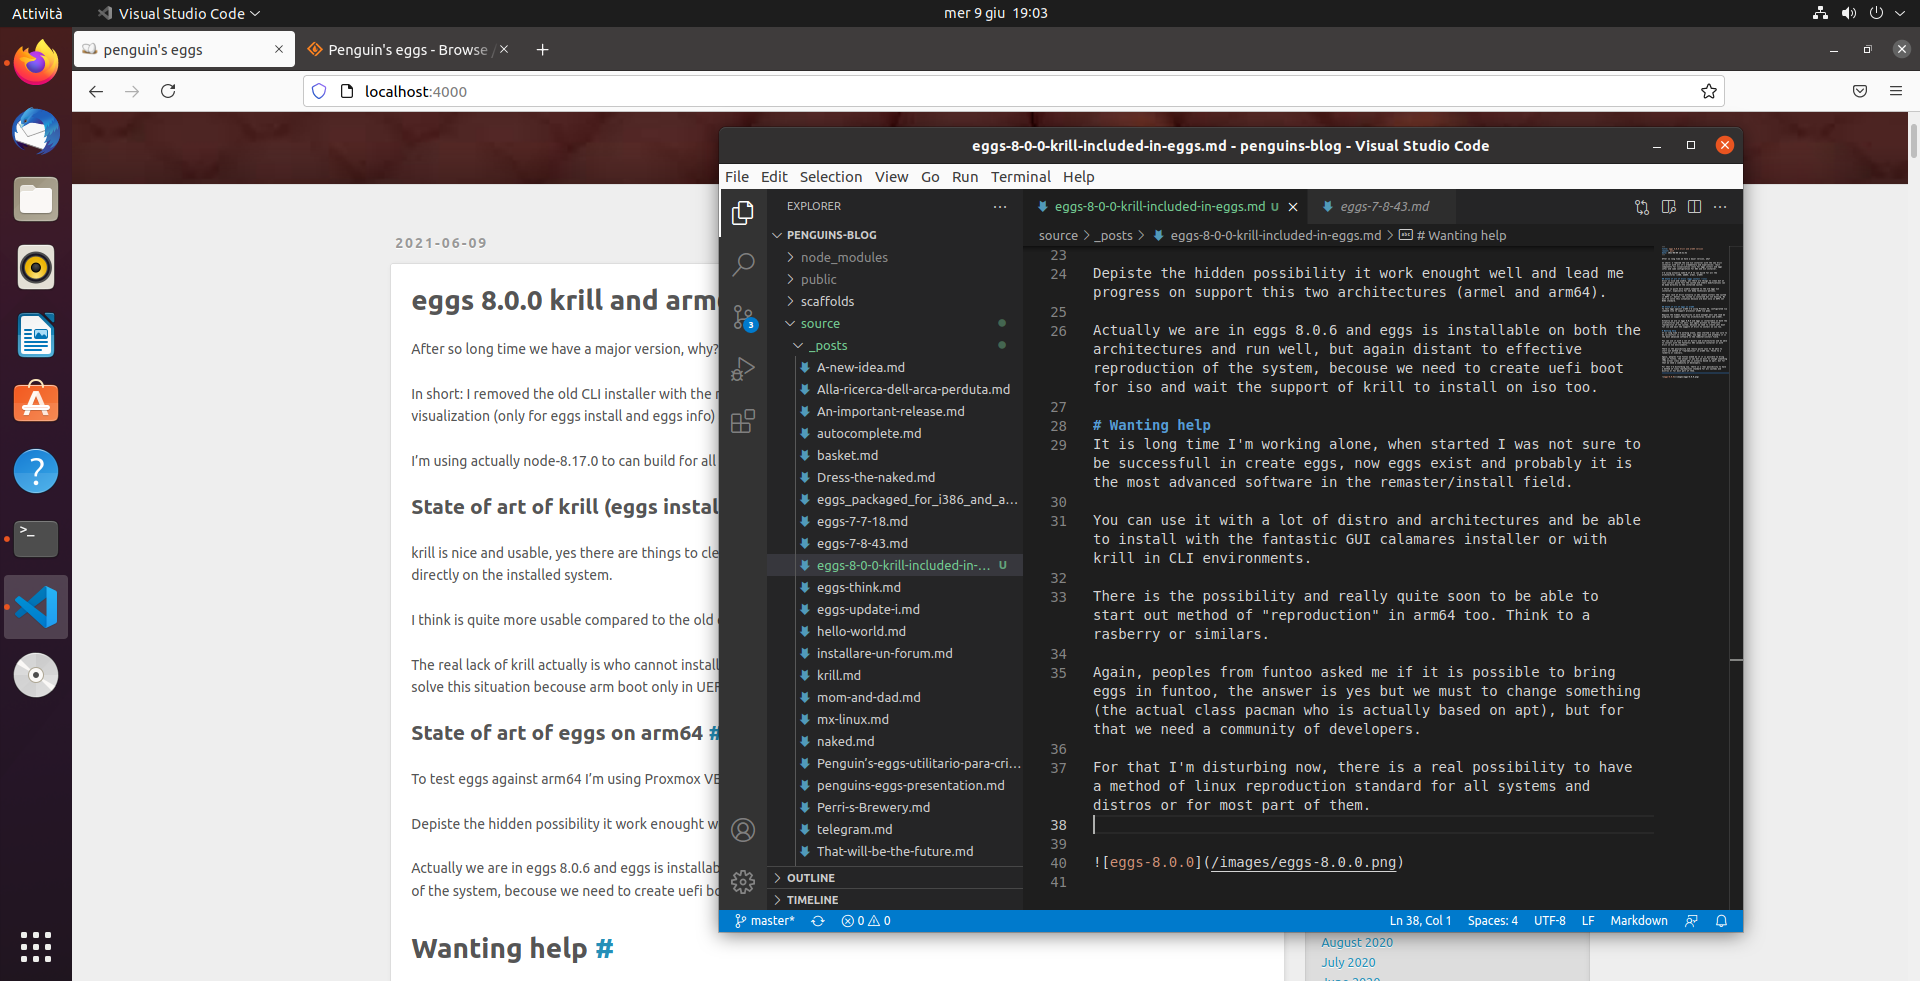Open notifications bell in status bar

[x=1722, y=921]
